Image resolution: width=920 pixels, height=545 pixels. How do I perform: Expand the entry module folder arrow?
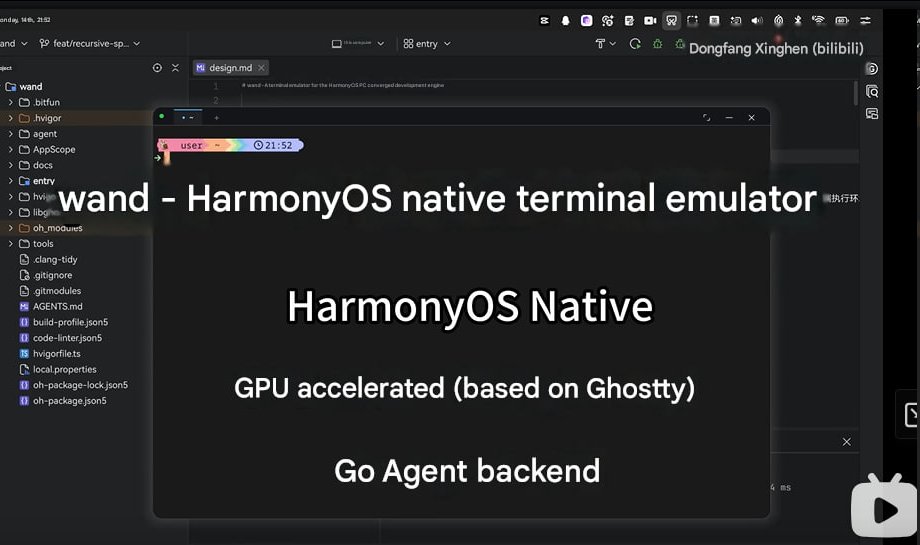[11, 181]
